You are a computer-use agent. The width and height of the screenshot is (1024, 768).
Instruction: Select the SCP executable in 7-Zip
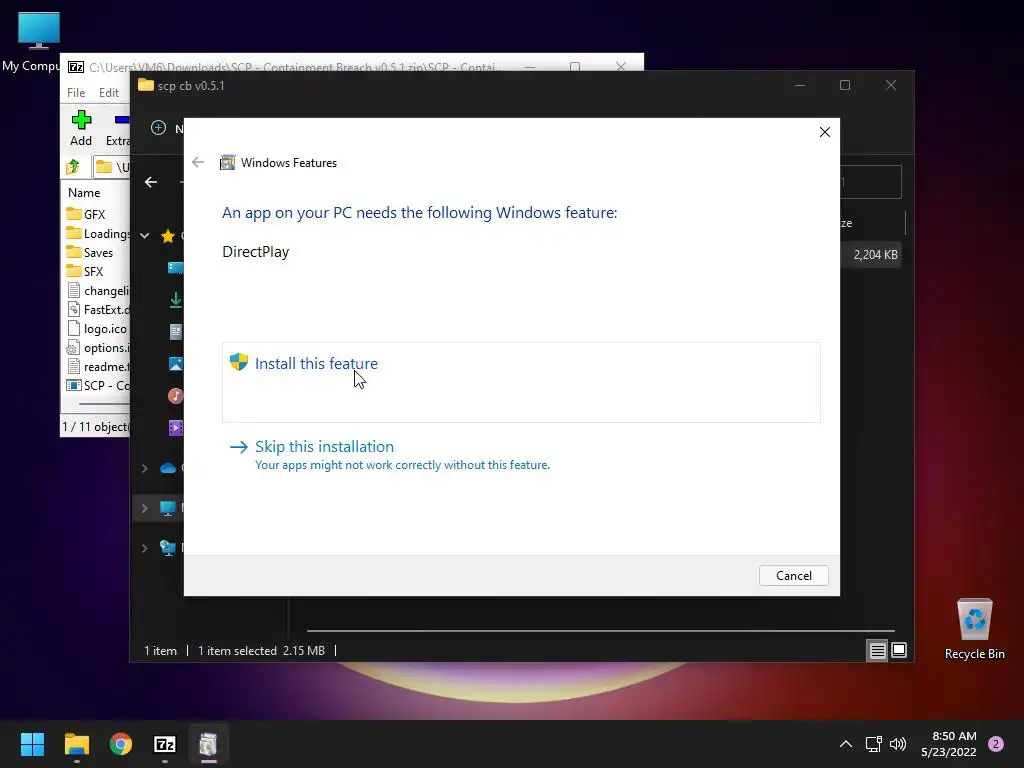point(98,385)
